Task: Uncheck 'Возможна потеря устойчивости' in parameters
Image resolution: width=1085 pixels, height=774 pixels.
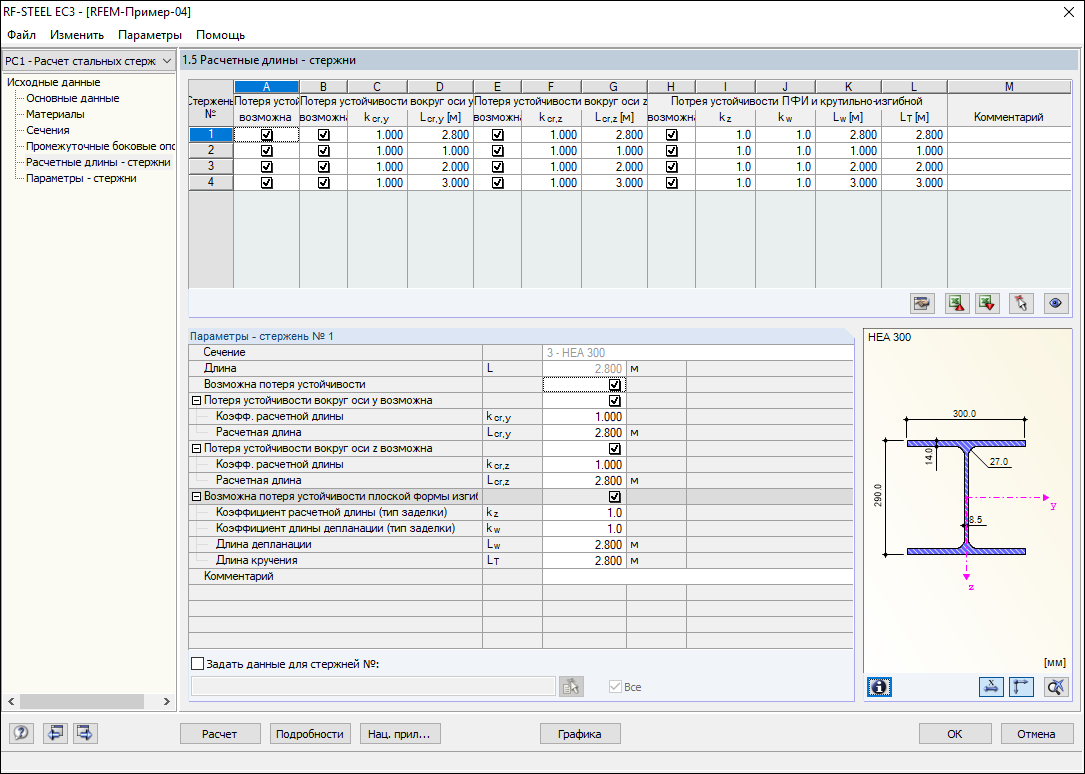Action: click(614, 385)
